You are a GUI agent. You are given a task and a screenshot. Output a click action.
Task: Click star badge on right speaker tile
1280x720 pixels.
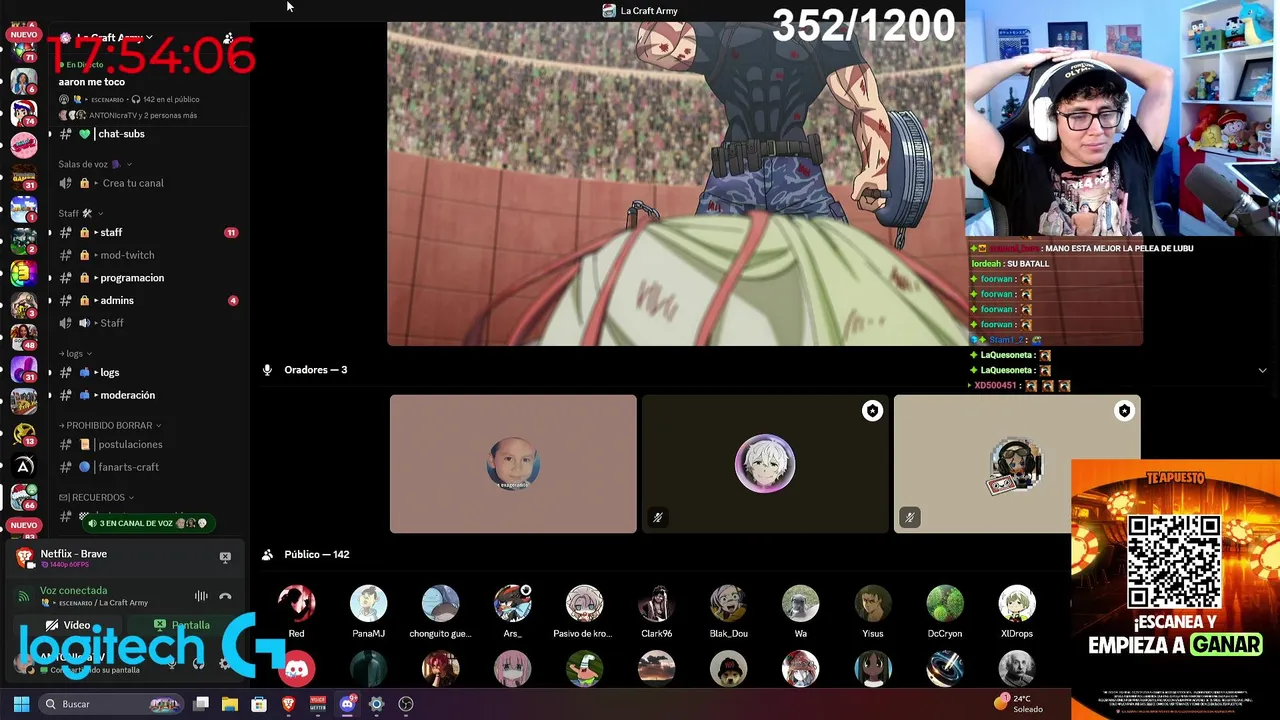(1124, 411)
